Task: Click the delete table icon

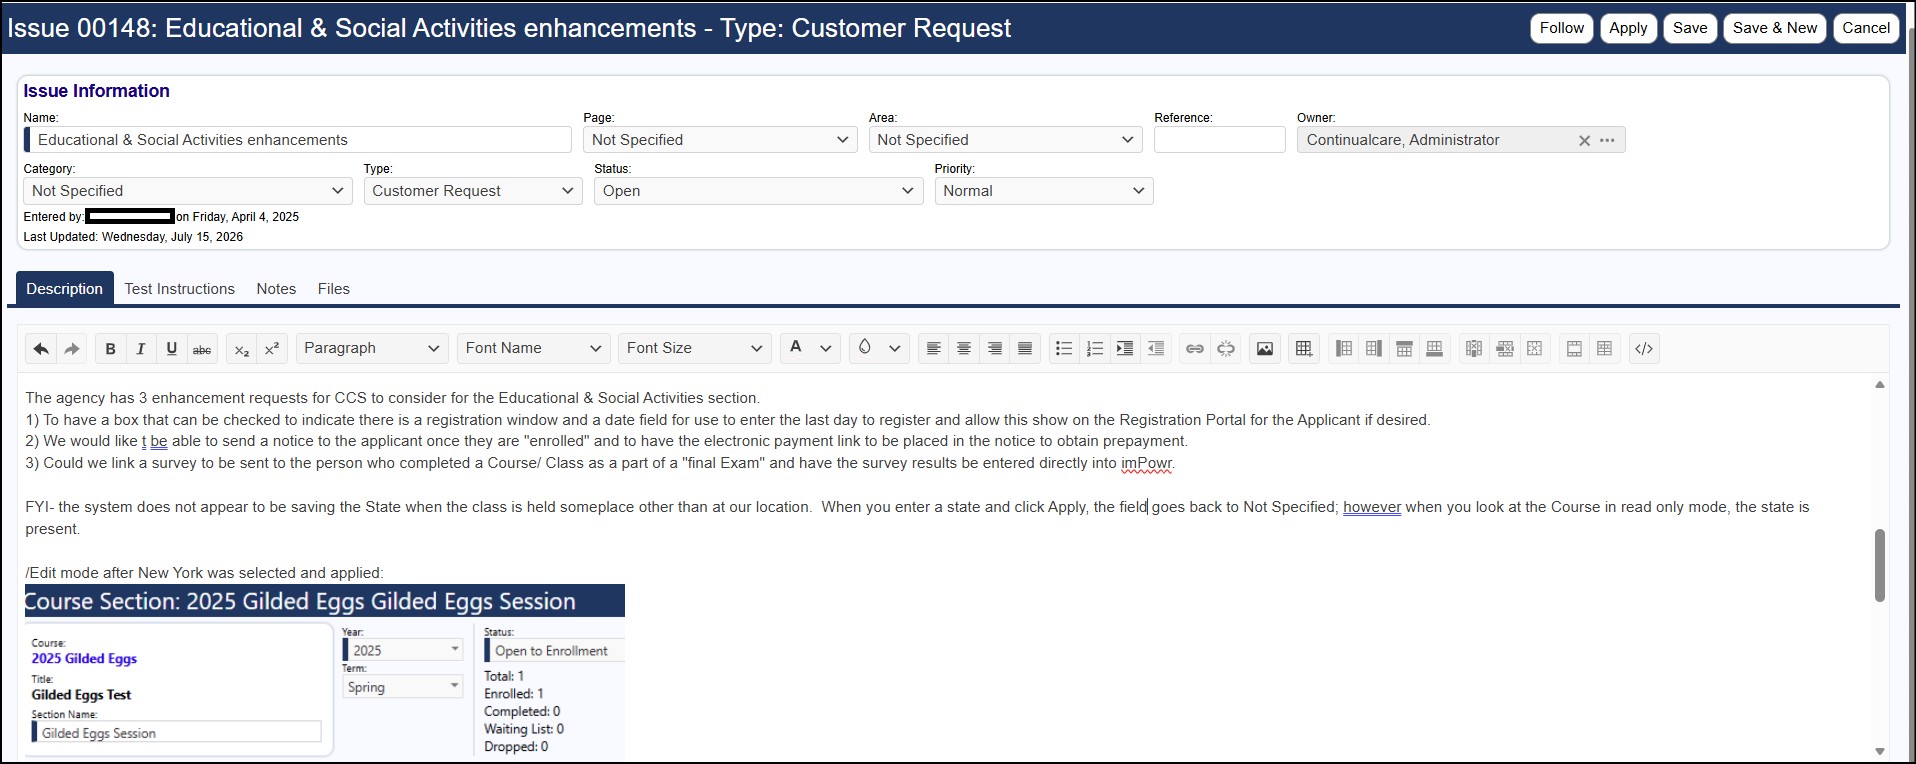Action: click(1535, 349)
